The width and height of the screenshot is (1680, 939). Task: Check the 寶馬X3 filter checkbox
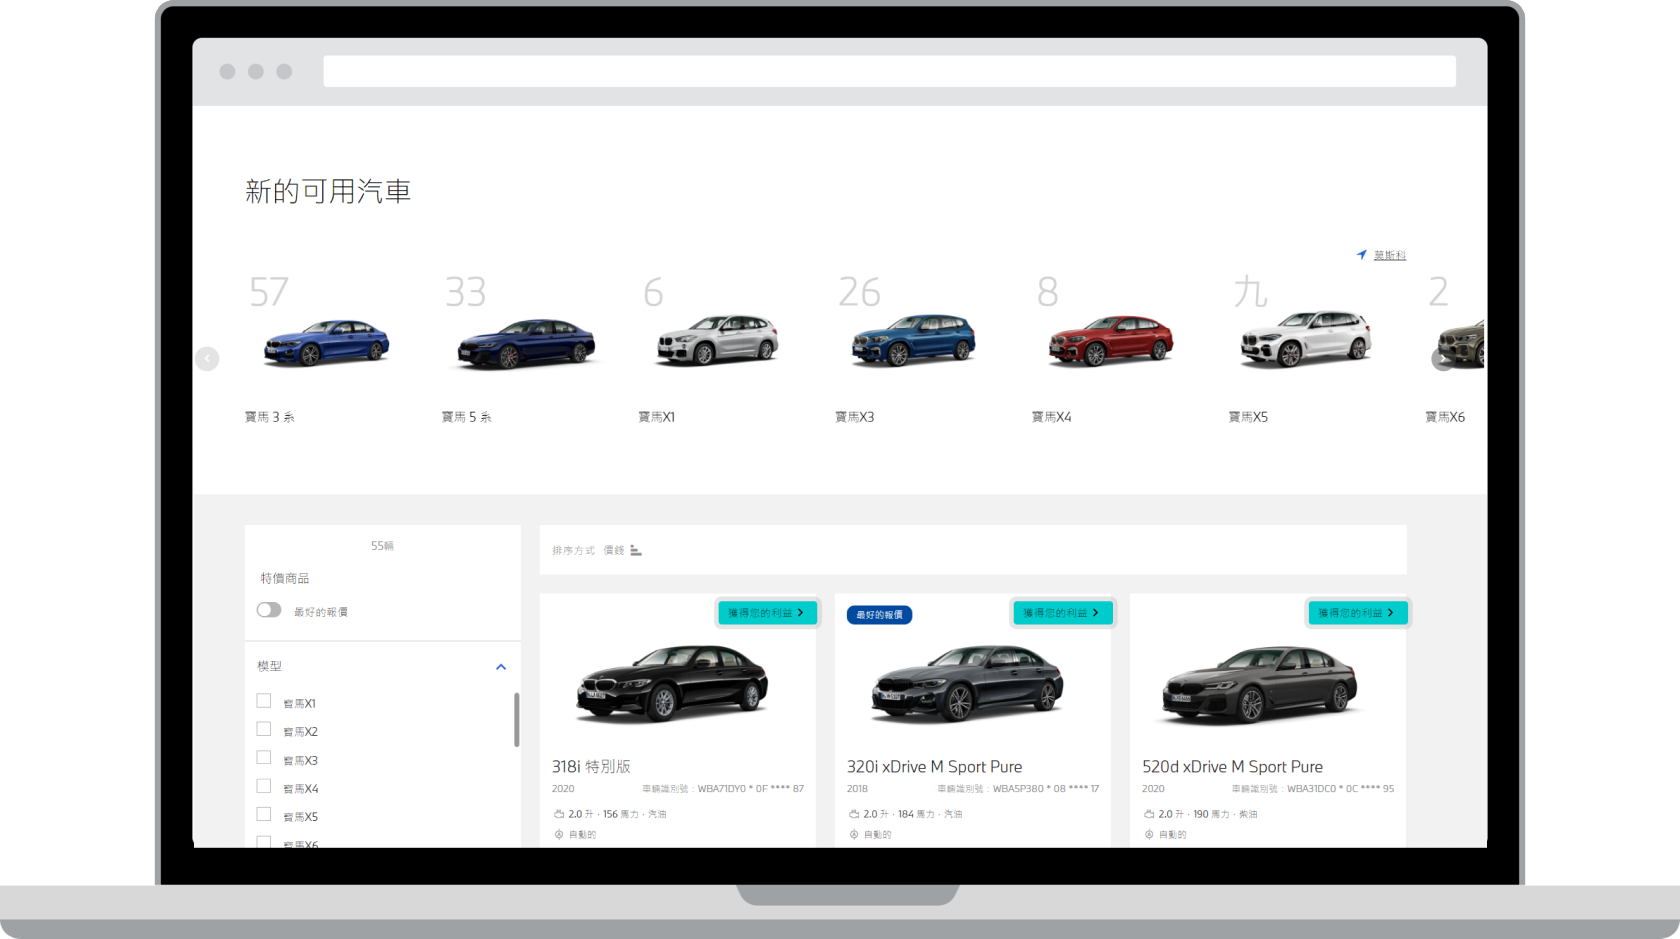pyautogui.click(x=264, y=758)
